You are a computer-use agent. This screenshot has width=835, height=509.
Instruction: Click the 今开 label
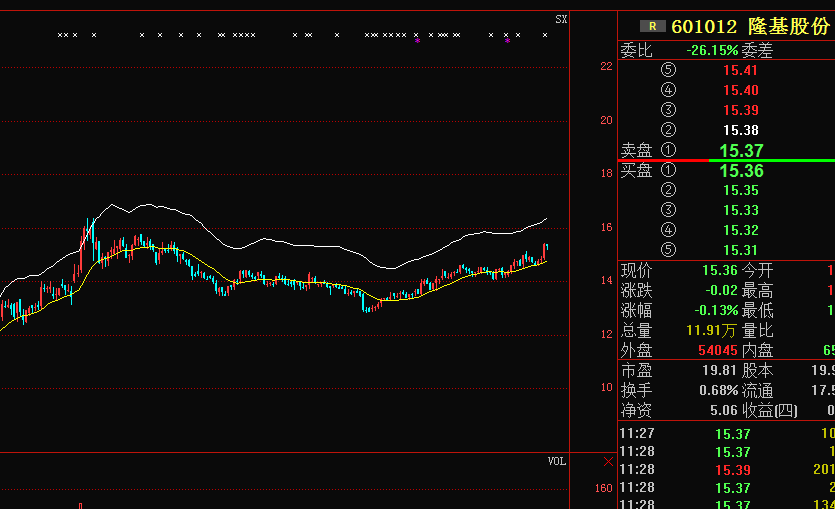click(x=757, y=270)
